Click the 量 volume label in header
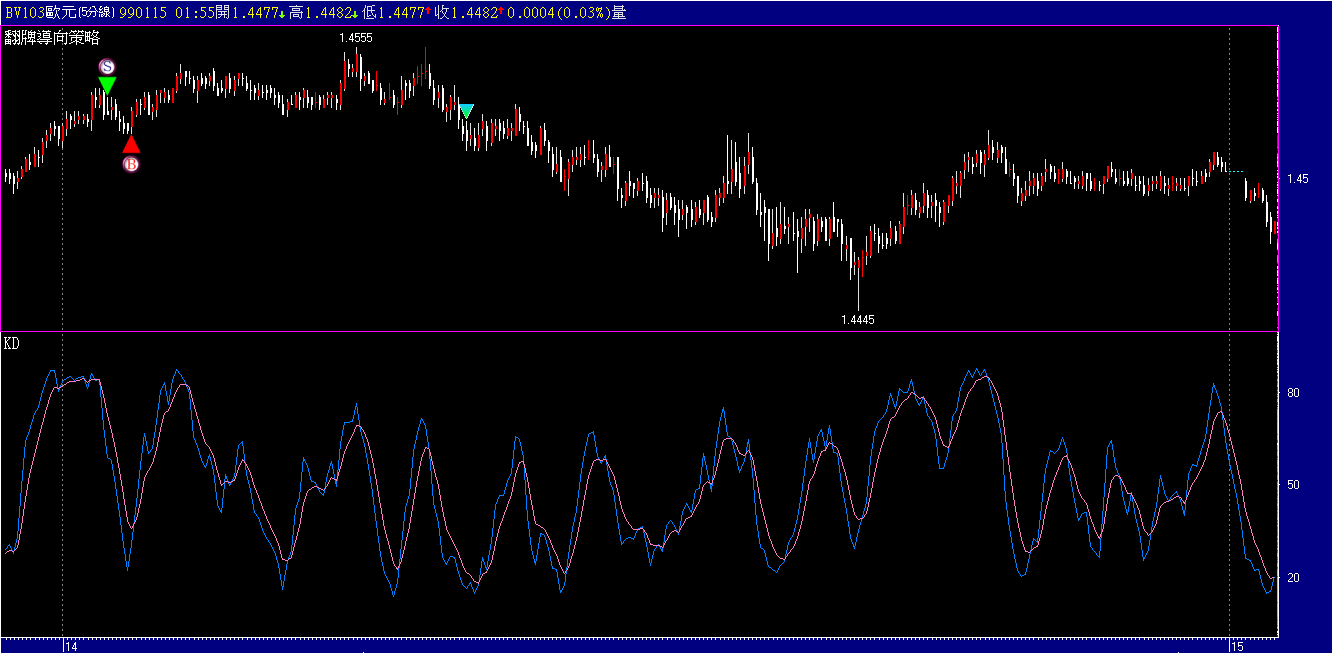The height and width of the screenshot is (654, 1334). 619,12
